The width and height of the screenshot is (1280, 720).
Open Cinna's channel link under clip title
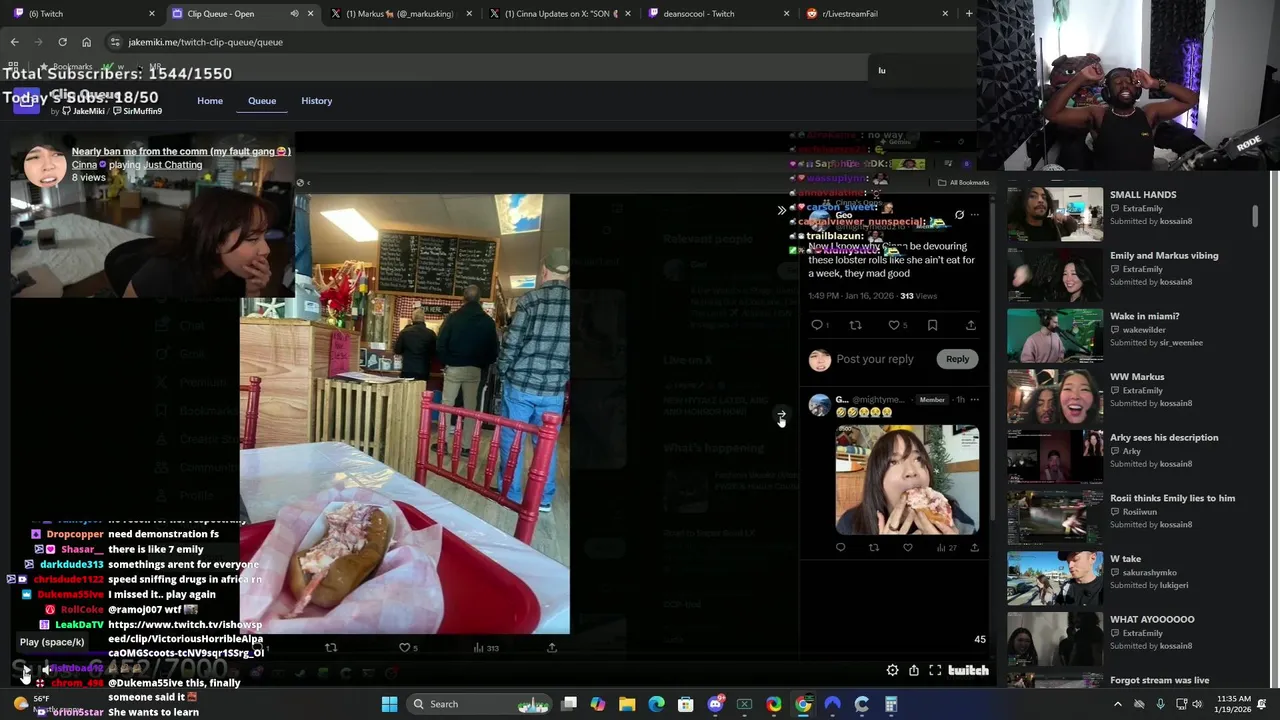coord(84,165)
